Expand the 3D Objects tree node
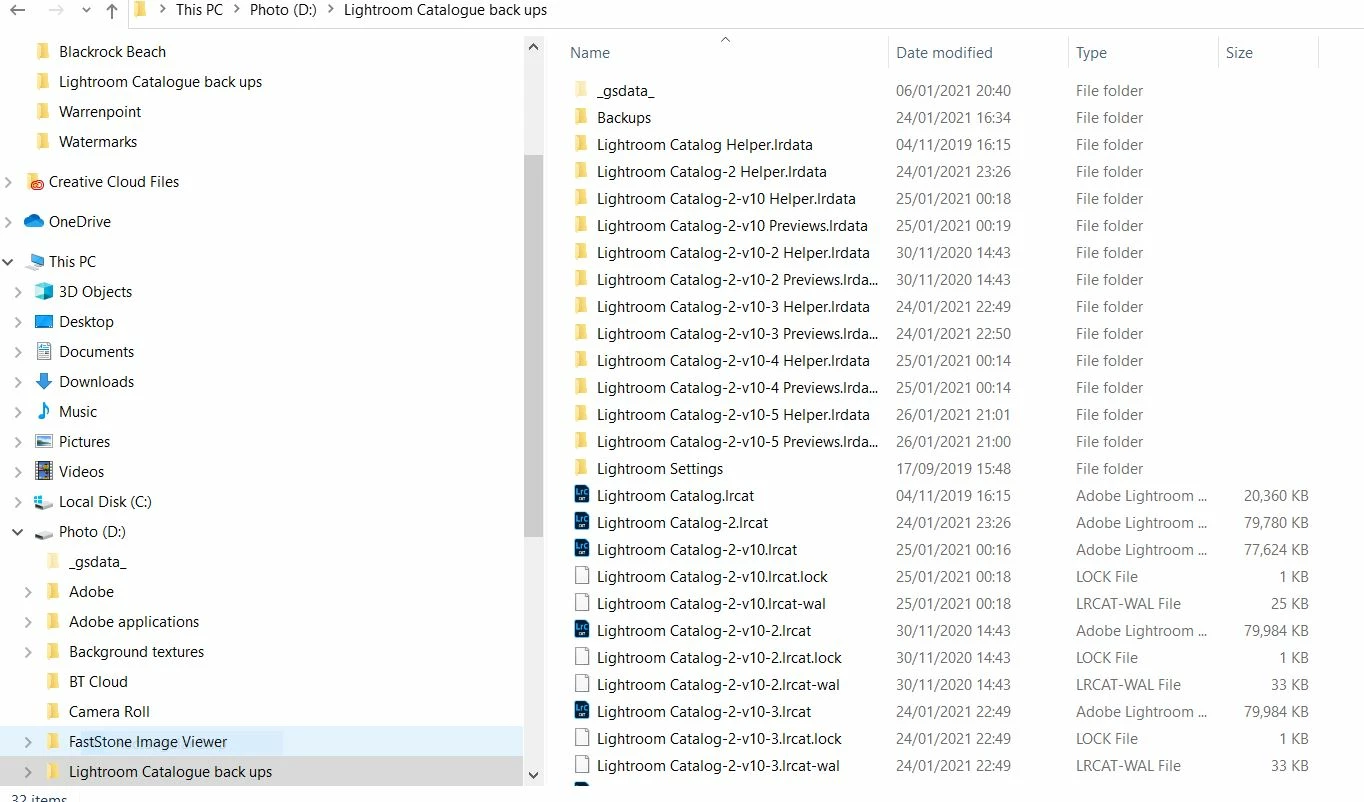This screenshot has height=802, width=1364. coord(18,292)
